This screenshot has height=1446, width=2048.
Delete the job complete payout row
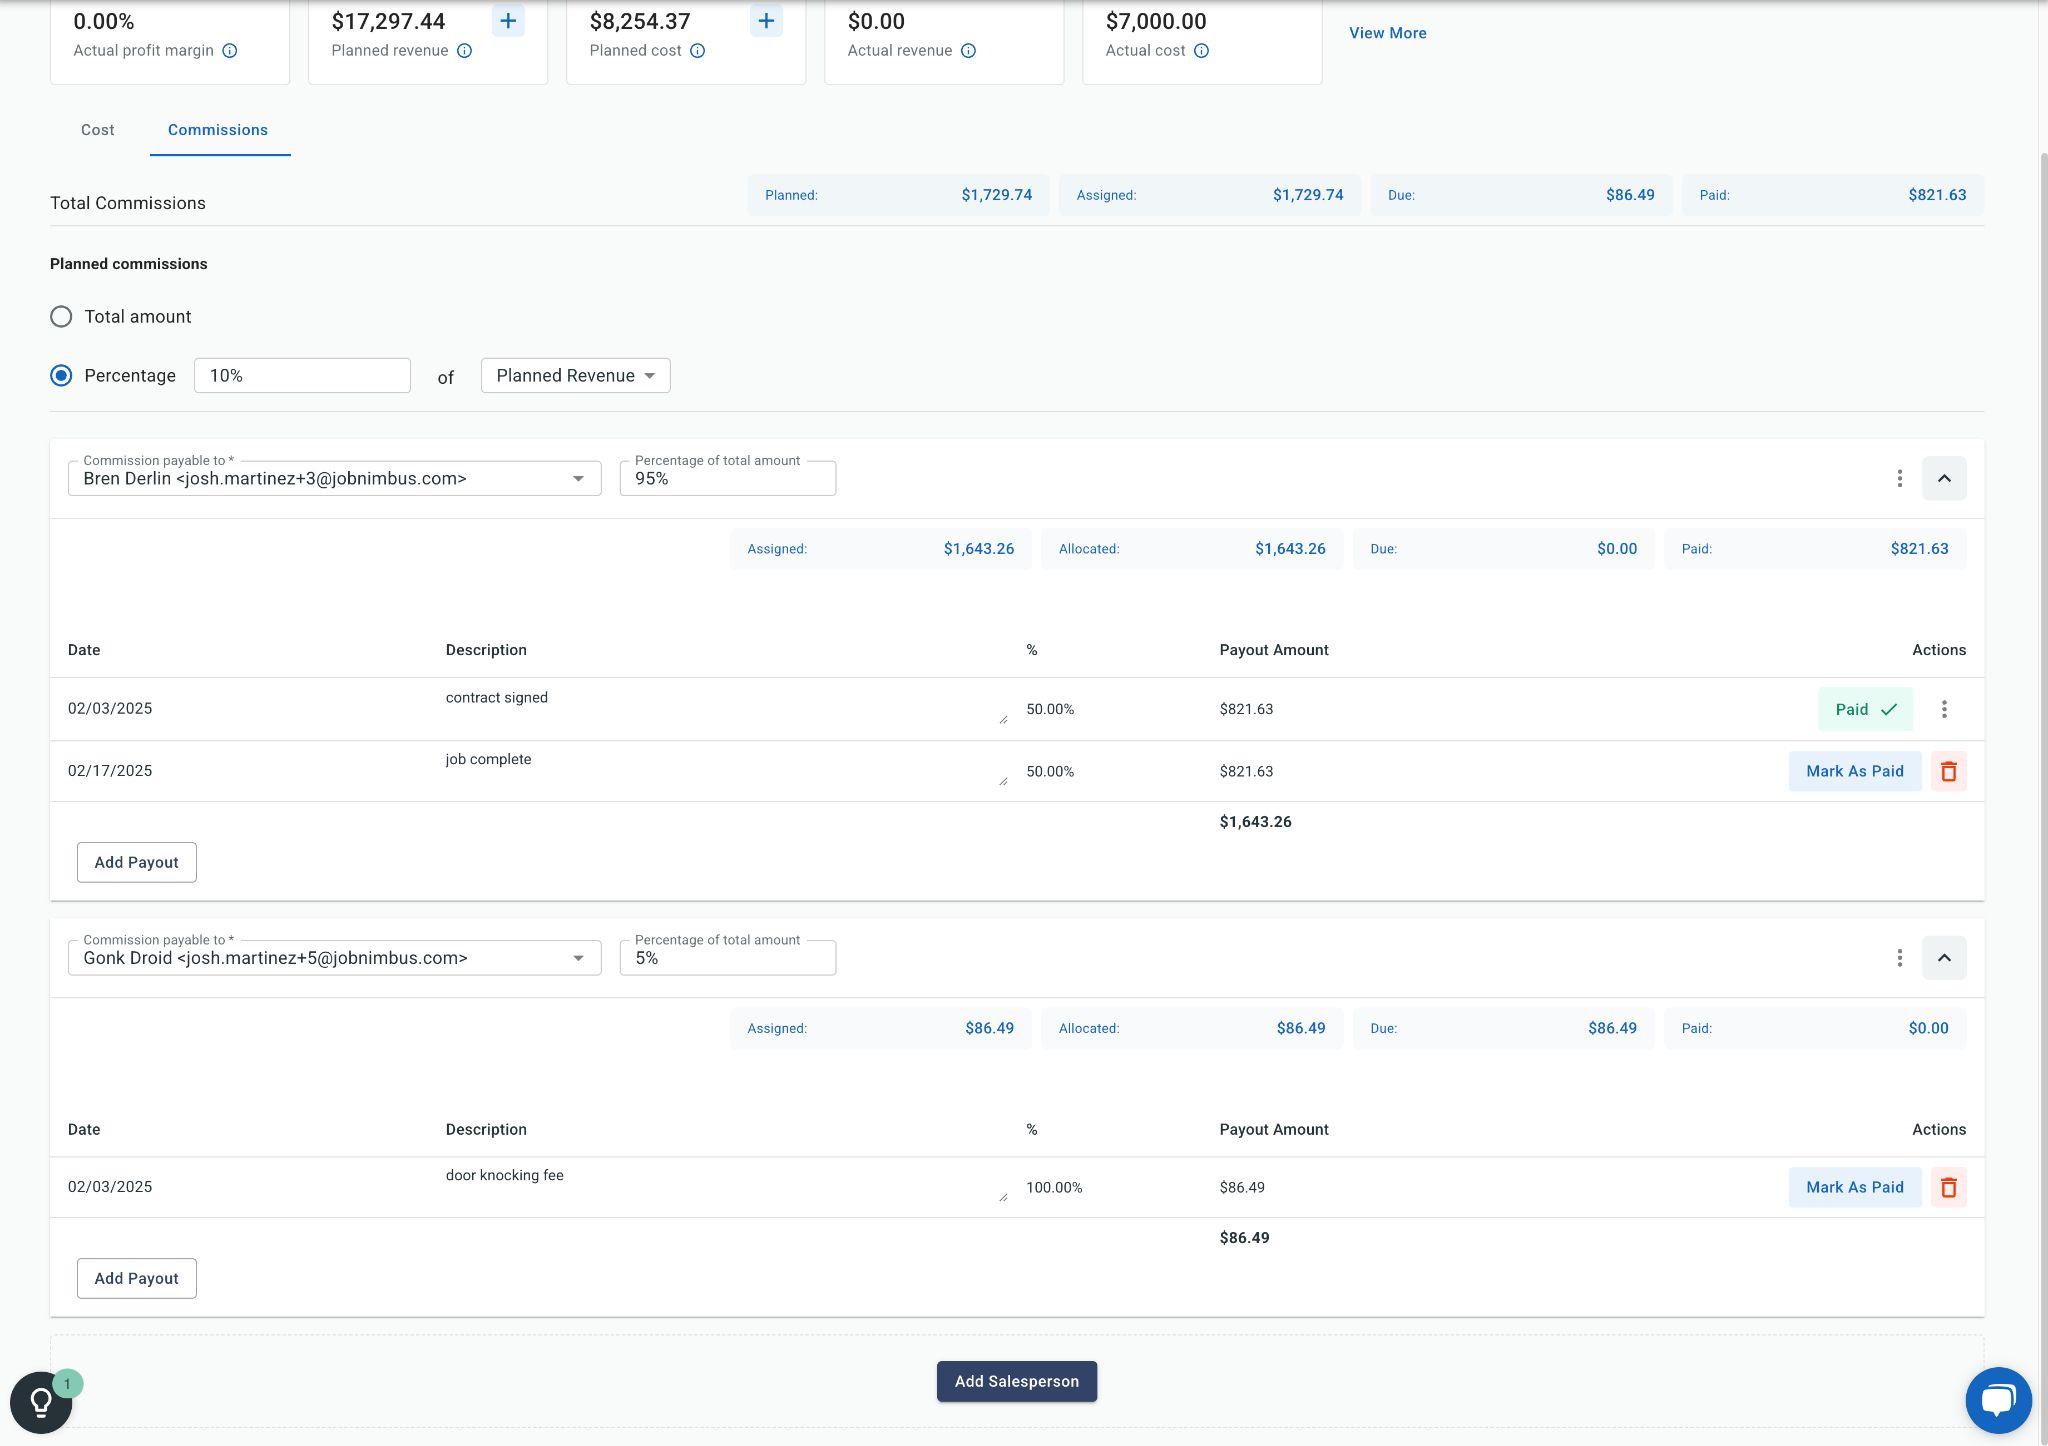(x=1948, y=771)
